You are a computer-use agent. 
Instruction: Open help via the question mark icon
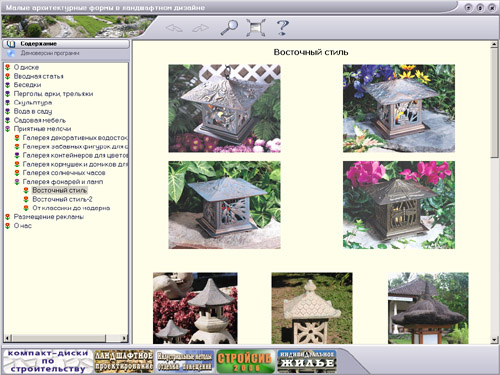click(x=283, y=28)
